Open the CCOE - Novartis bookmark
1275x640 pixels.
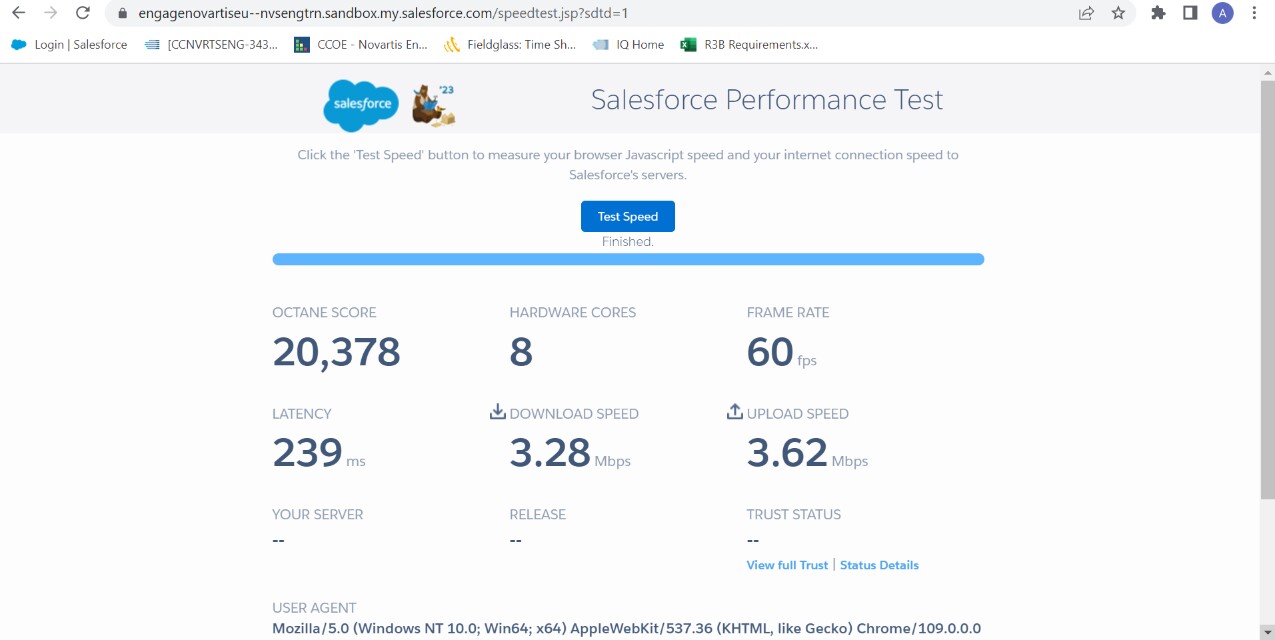(361, 44)
